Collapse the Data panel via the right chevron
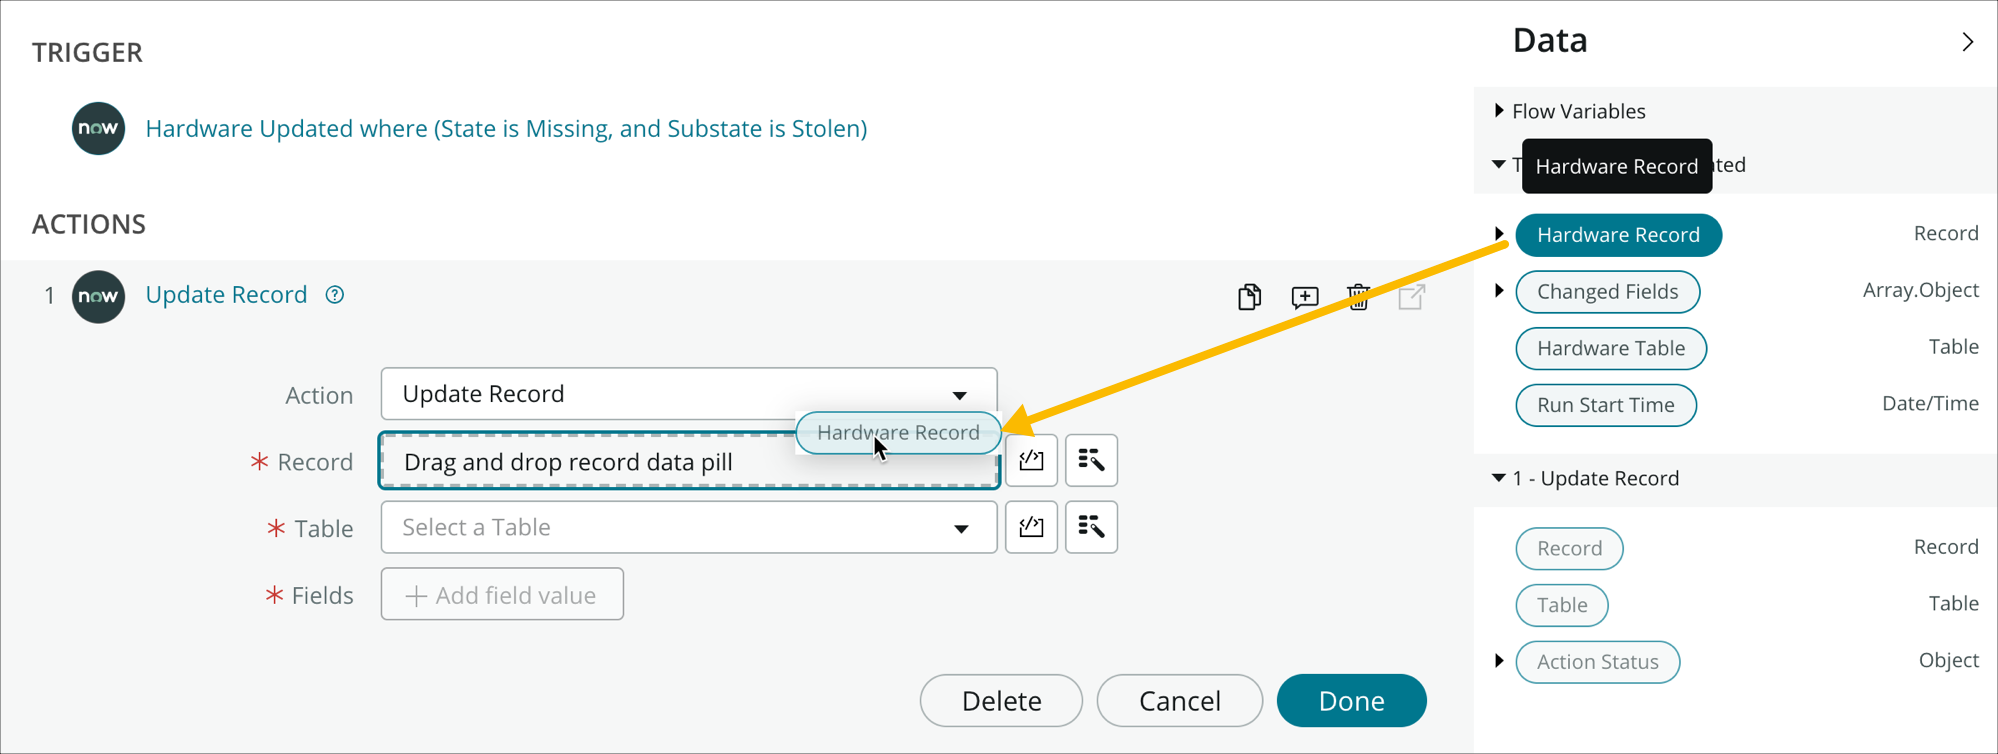Screen dimensions: 1998x754 [x=1968, y=41]
